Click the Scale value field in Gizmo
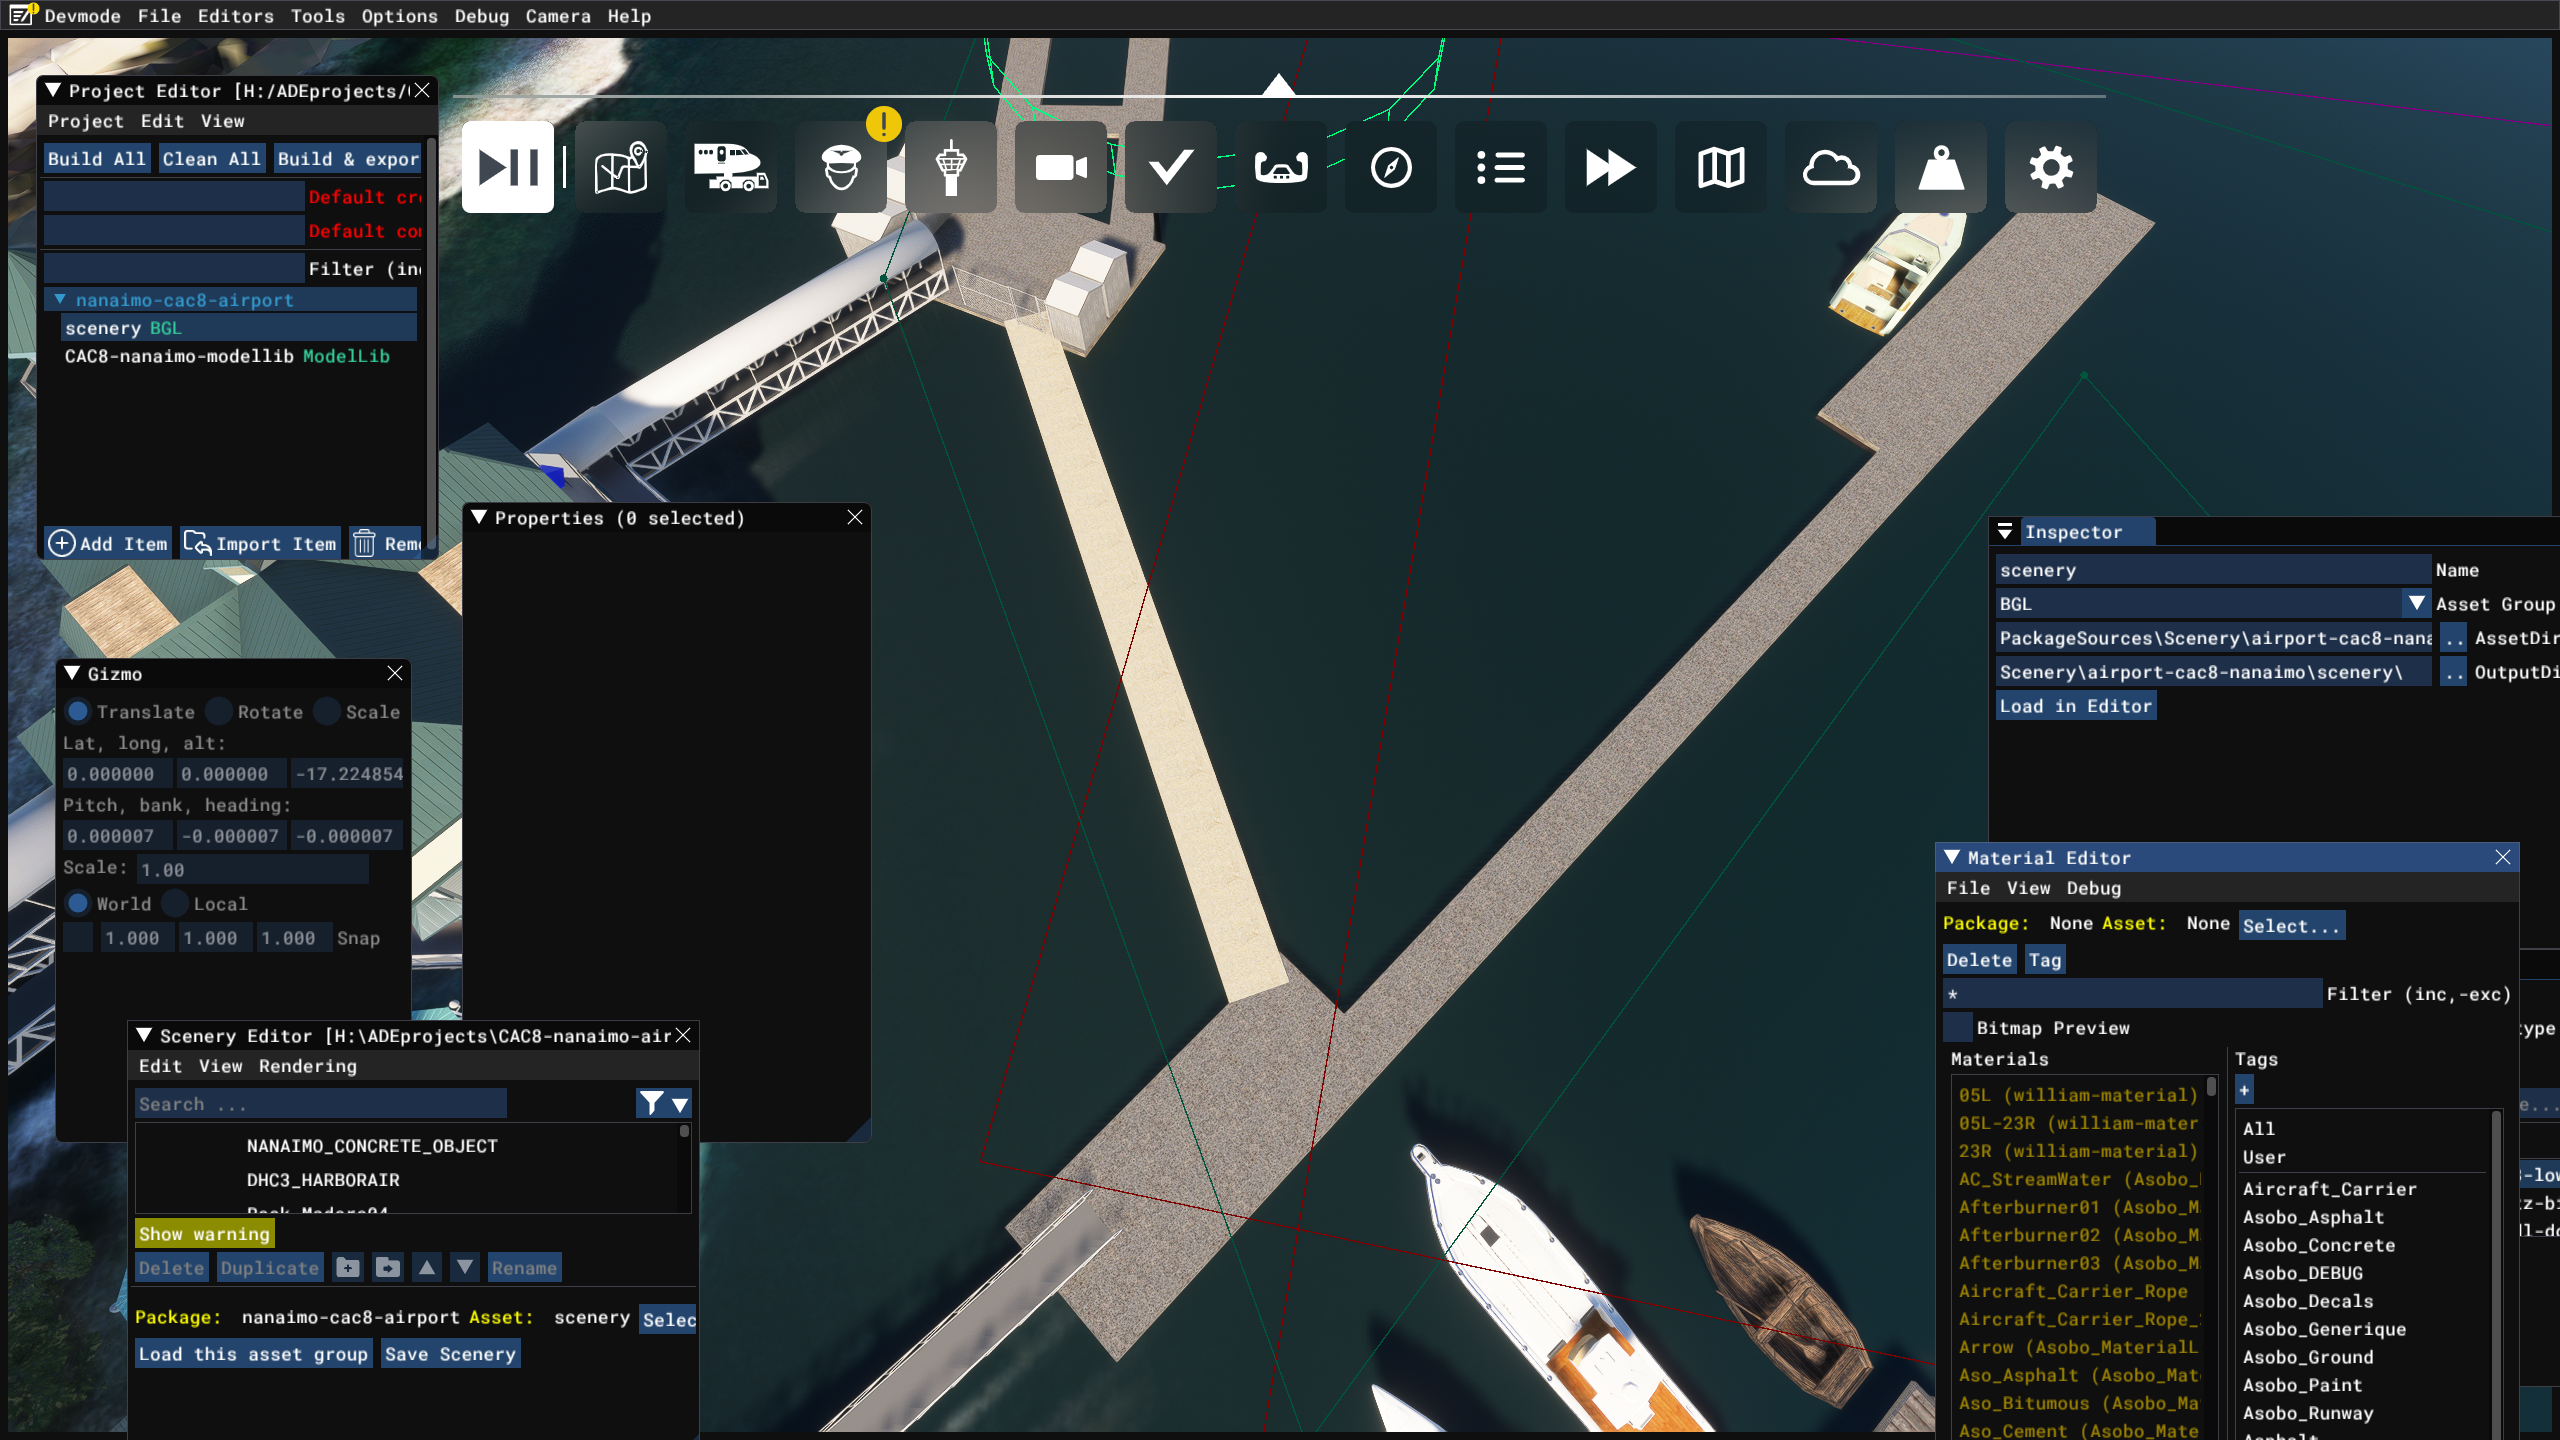 [253, 869]
